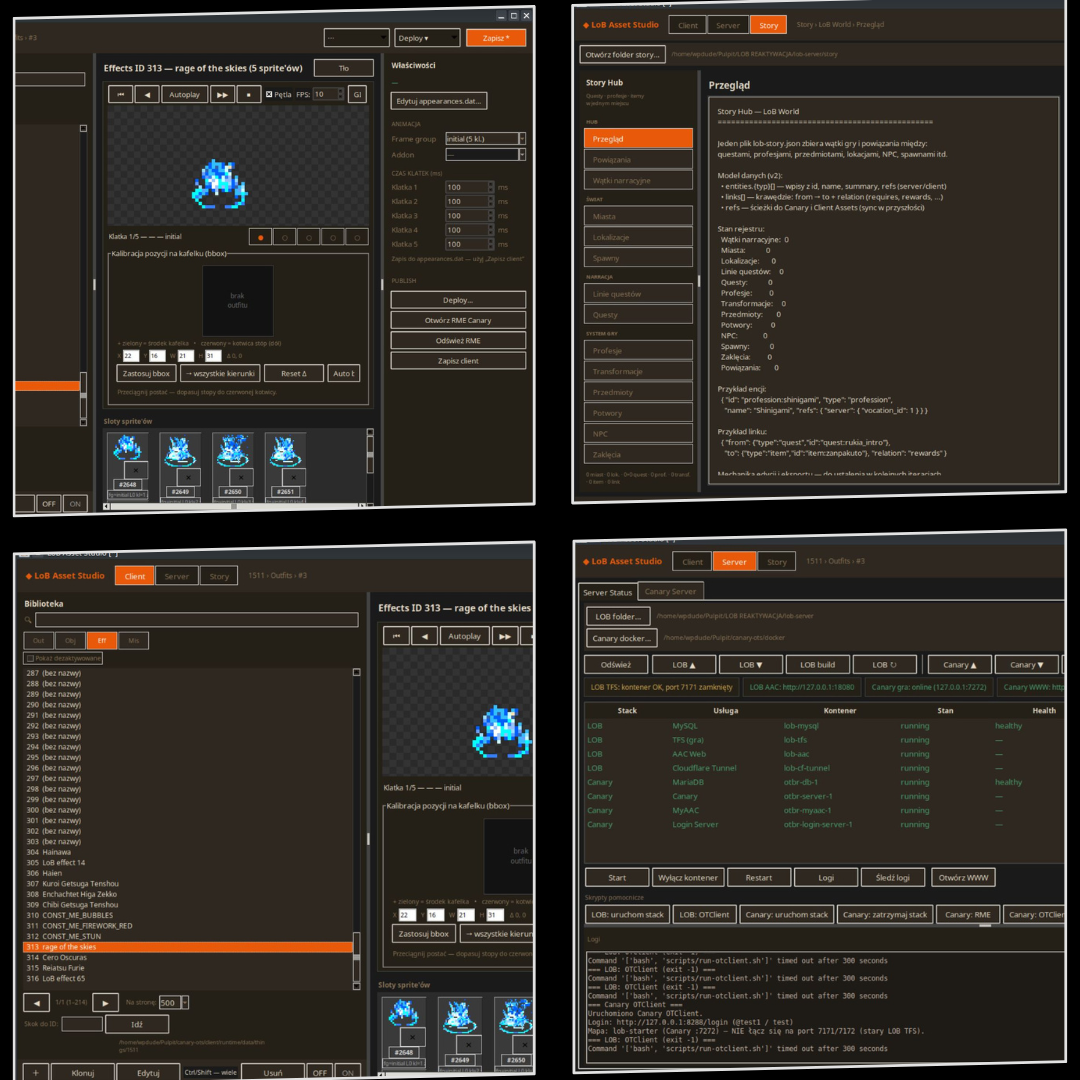The width and height of the screenshot is (1080, 1080).
Task: Enable Pokaż dezaktywowane checkbox
Action: pyautogui.click(x=30, y=658)
